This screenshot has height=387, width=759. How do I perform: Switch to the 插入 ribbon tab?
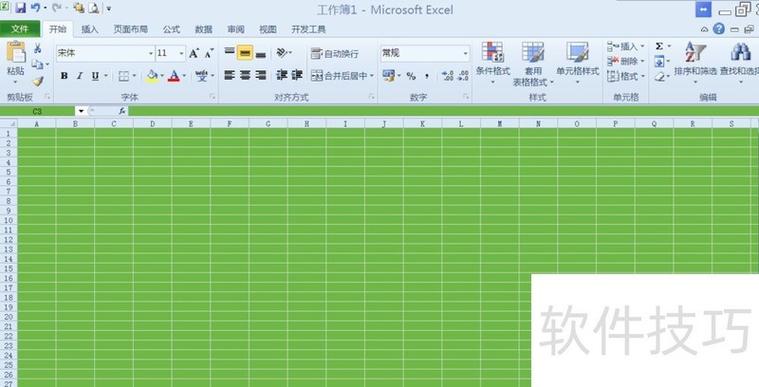point(90,30)
